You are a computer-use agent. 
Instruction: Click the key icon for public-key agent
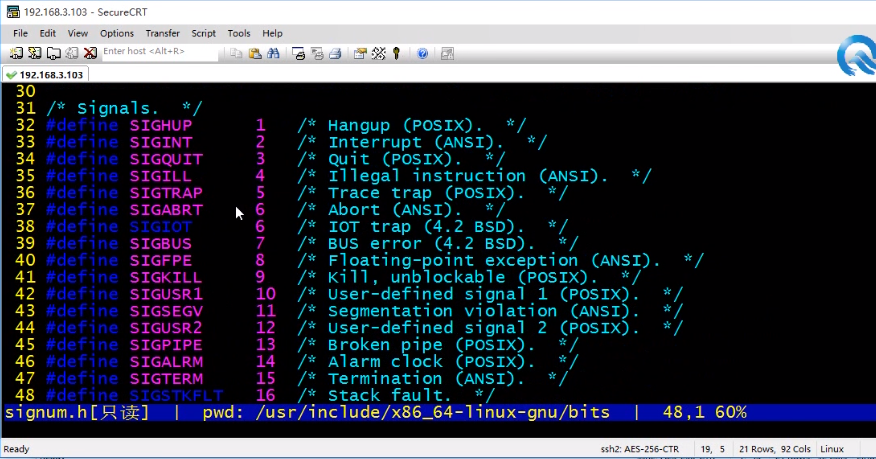[397, 53]
